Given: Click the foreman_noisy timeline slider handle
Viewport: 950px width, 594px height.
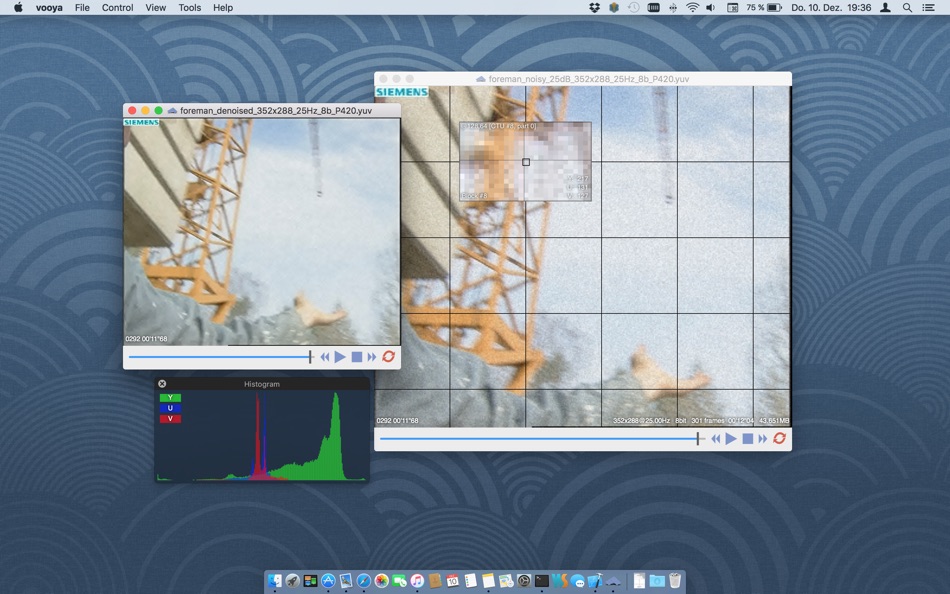Looking at the screenshot, I should [x=698, y=438].
